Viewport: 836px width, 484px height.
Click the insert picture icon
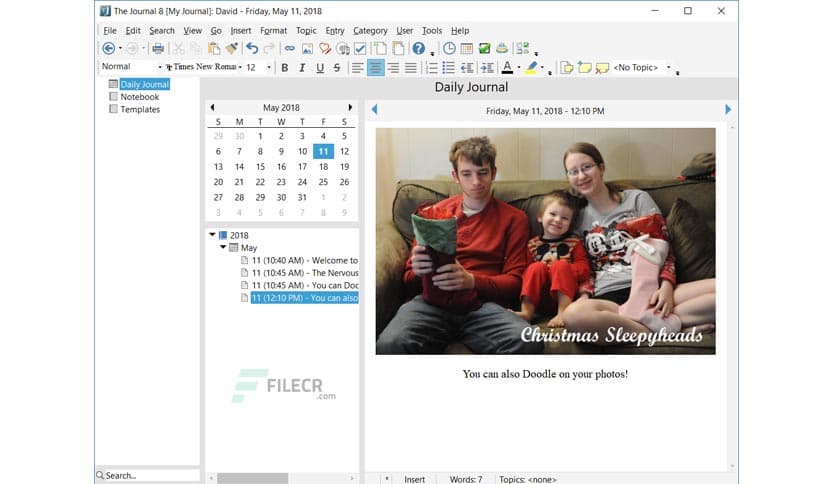tap(307, 49)
